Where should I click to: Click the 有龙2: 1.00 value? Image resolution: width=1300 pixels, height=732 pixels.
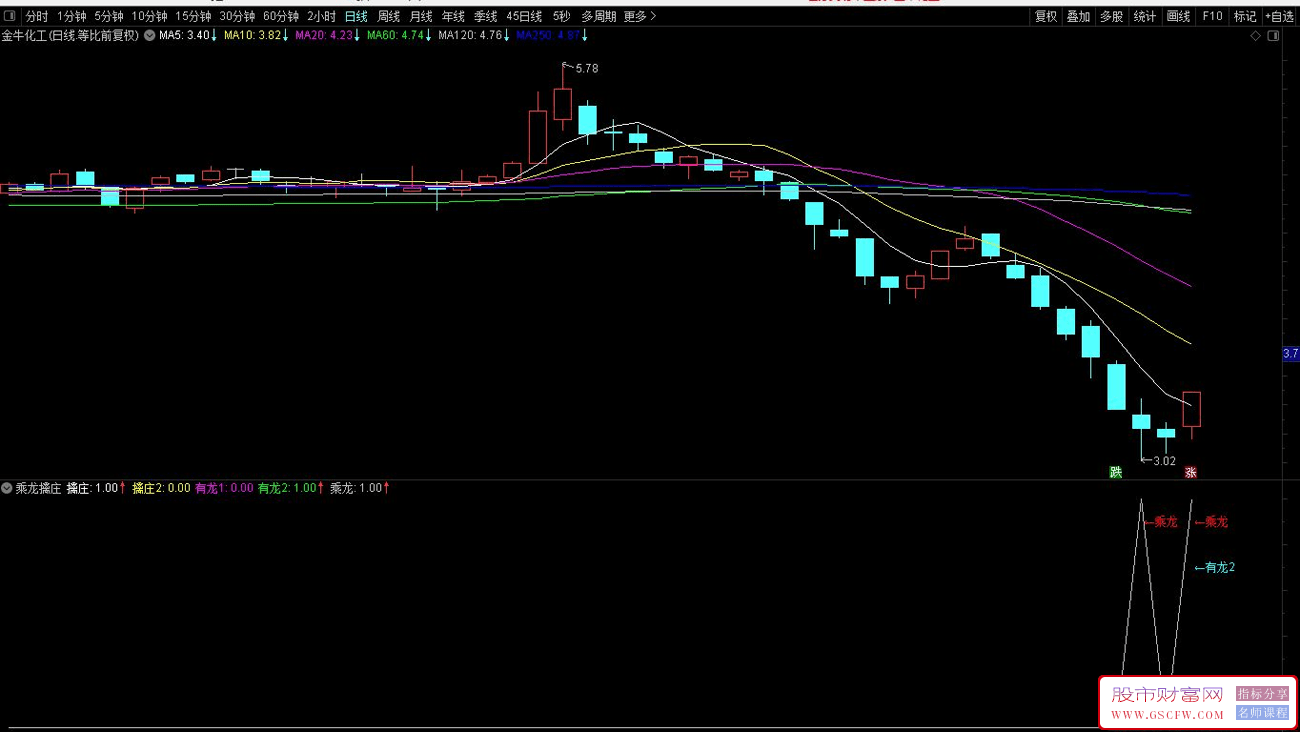click(x=291, y=488)
